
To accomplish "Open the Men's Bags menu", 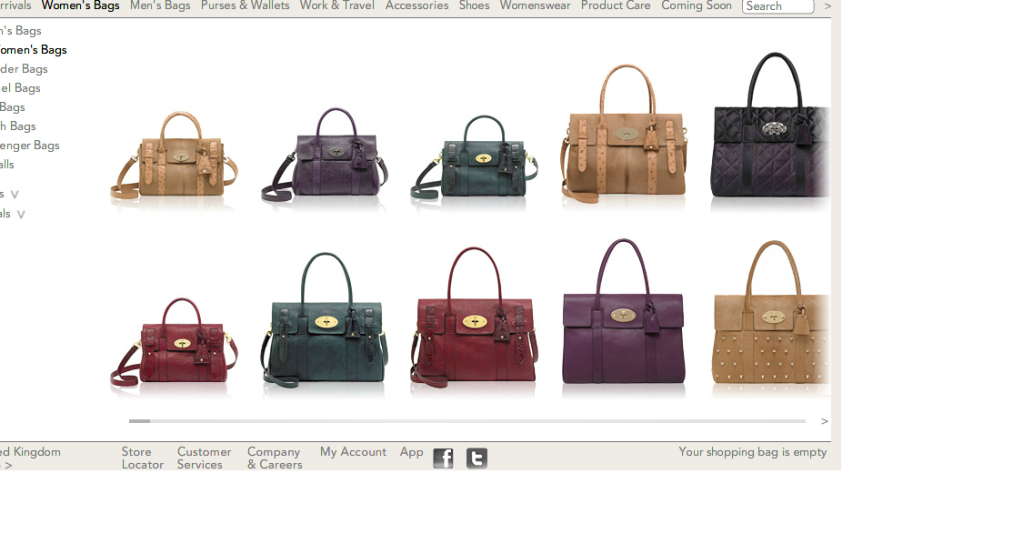I will pos(160,6).
